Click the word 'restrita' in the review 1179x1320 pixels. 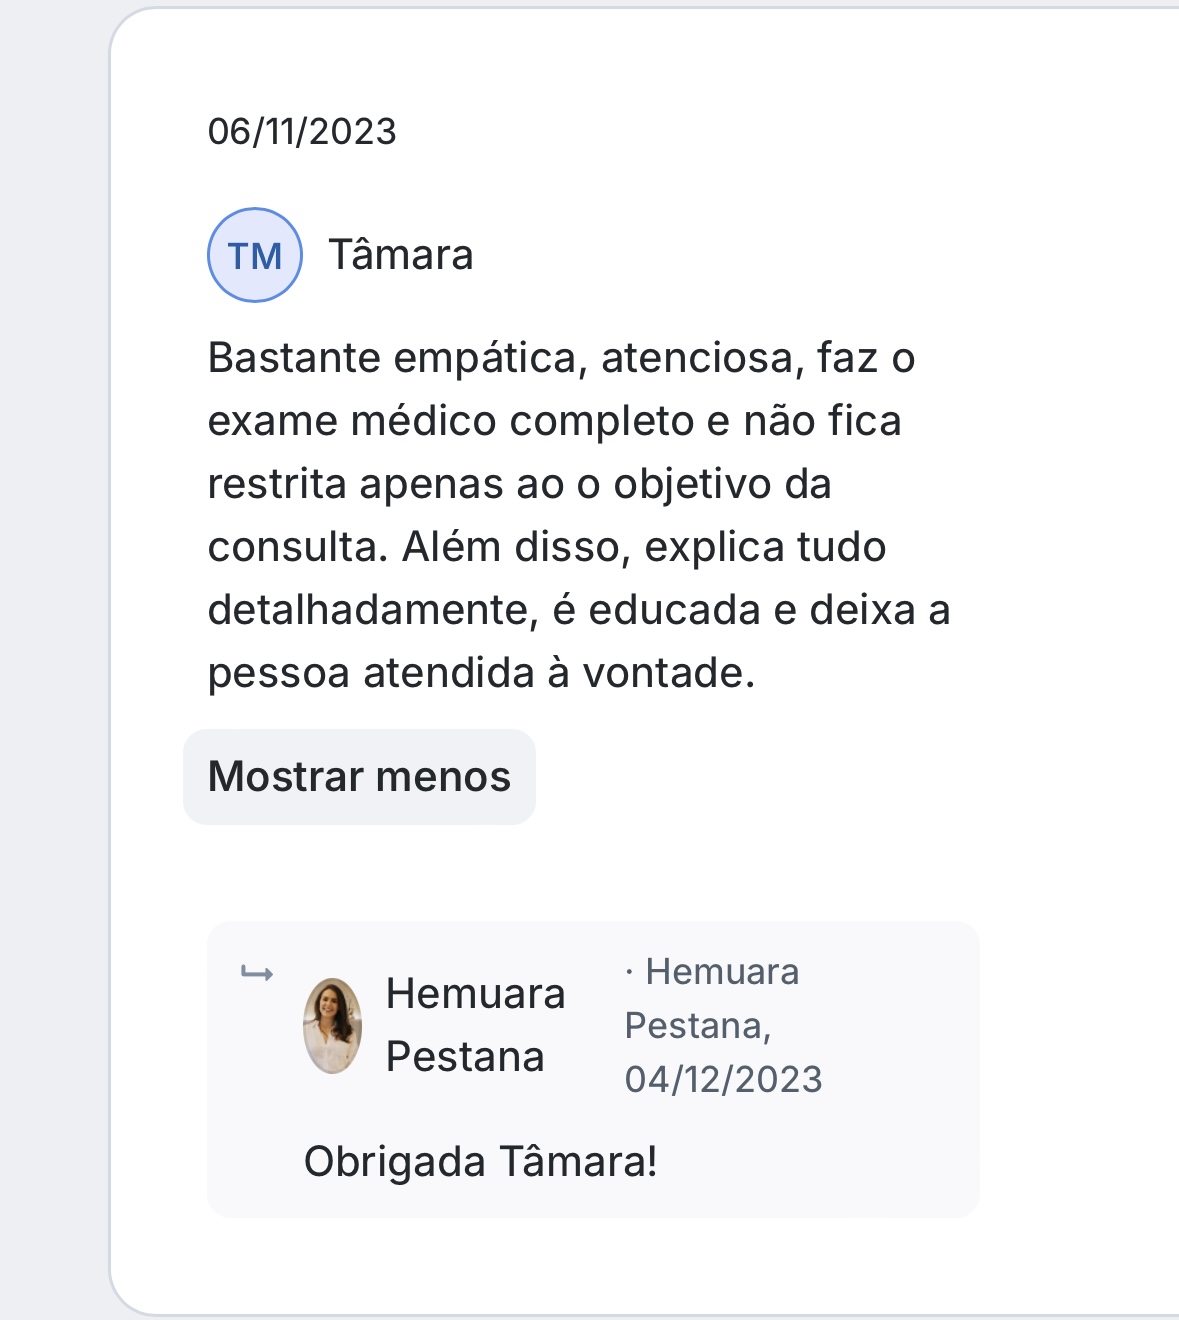click(x=276, y=484)
